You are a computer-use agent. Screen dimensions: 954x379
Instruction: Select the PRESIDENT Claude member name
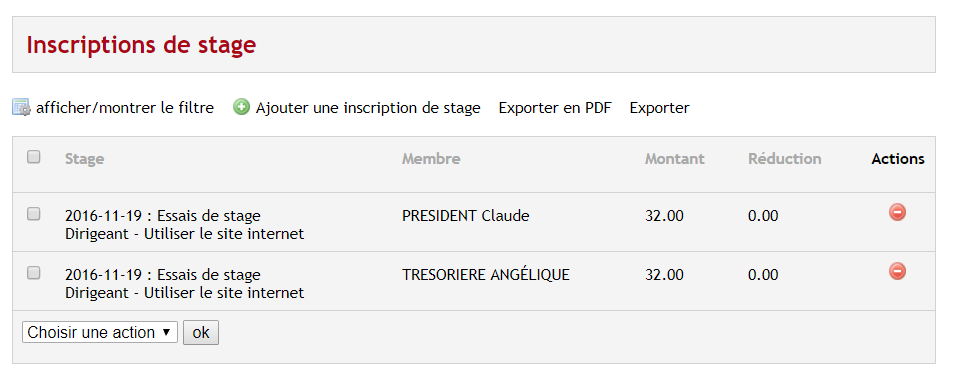tap(465, 215)
